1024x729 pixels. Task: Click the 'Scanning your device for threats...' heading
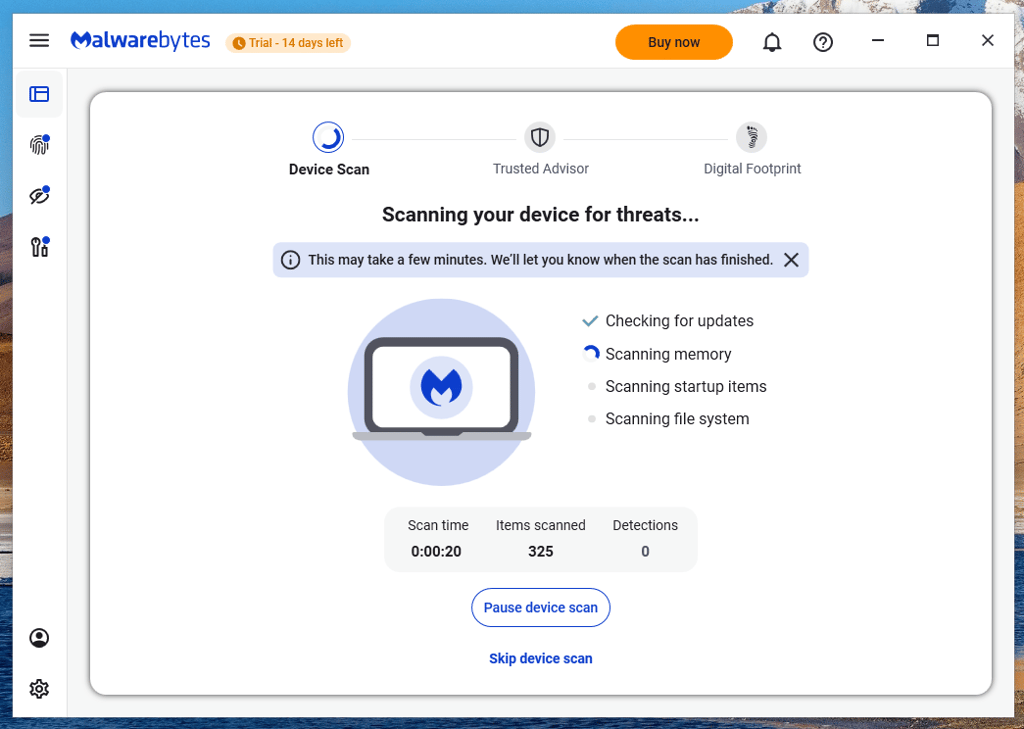(541, 215)
